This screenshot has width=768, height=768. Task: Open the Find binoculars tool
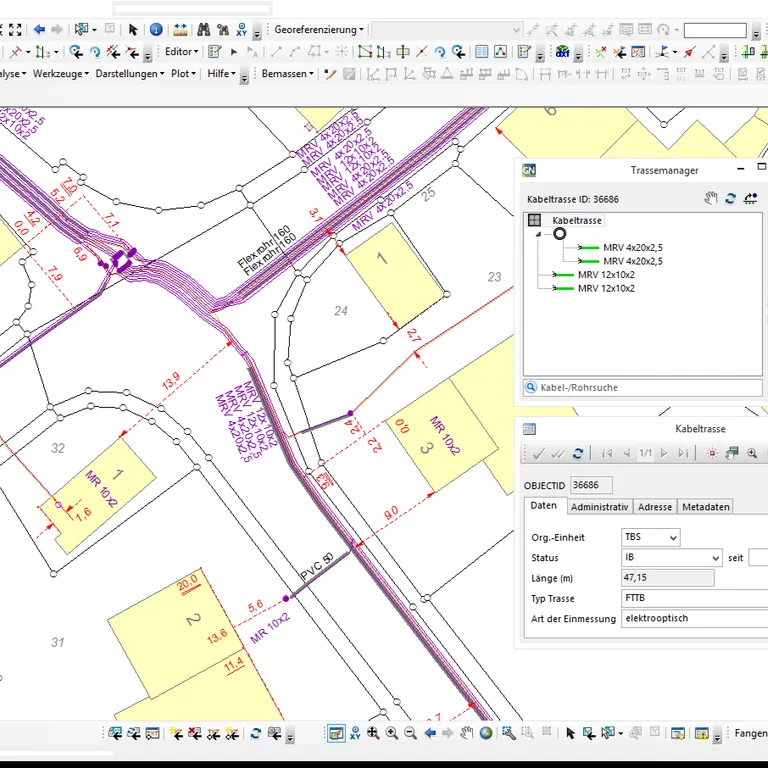pyautogui.click(x=204, y=30)
